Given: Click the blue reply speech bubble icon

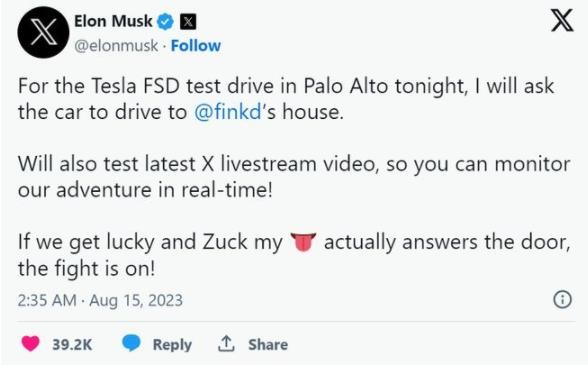Looking at the screenshot, I should click(131, 343).
